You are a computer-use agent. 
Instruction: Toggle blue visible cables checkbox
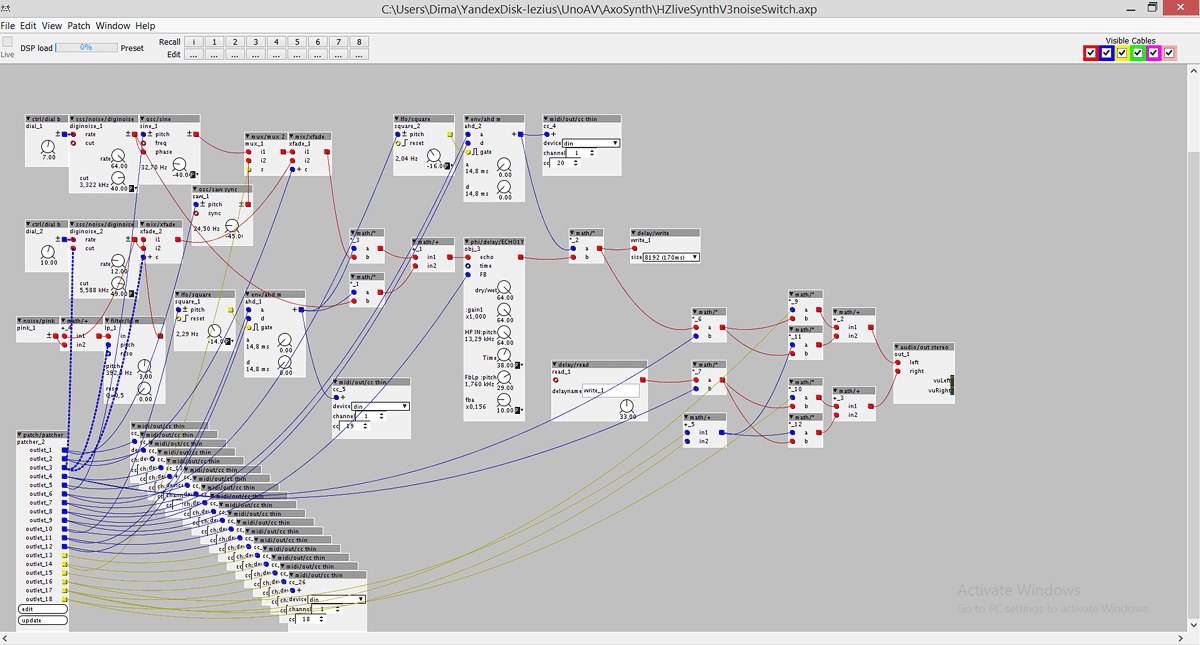tap(1106, 52)
